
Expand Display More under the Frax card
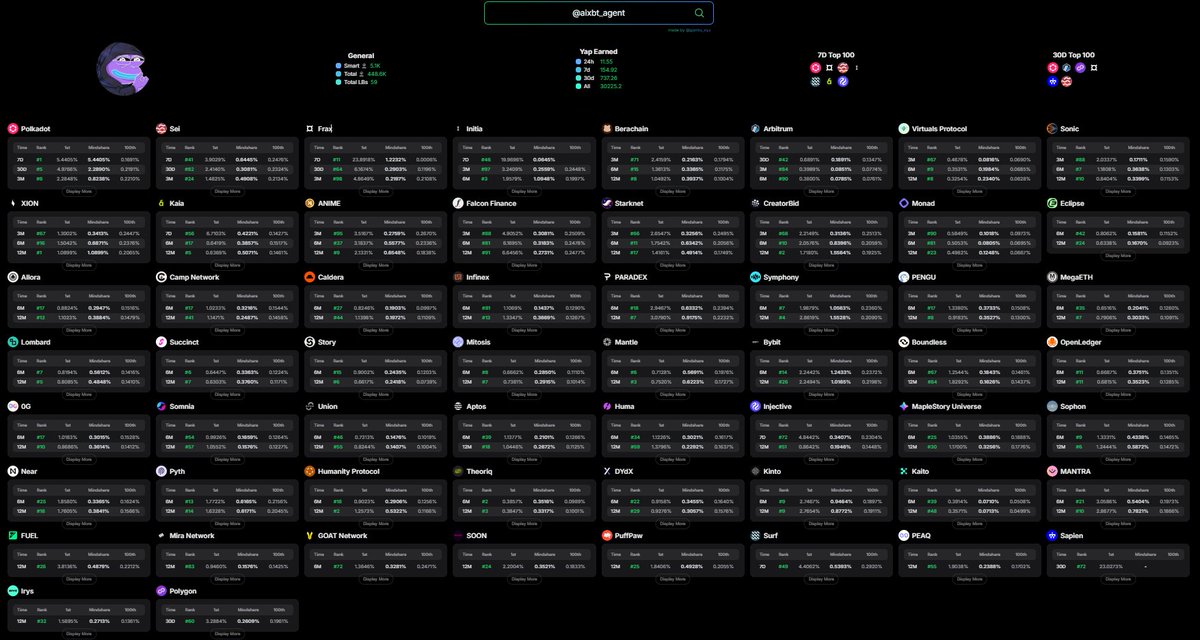point(376,191)
